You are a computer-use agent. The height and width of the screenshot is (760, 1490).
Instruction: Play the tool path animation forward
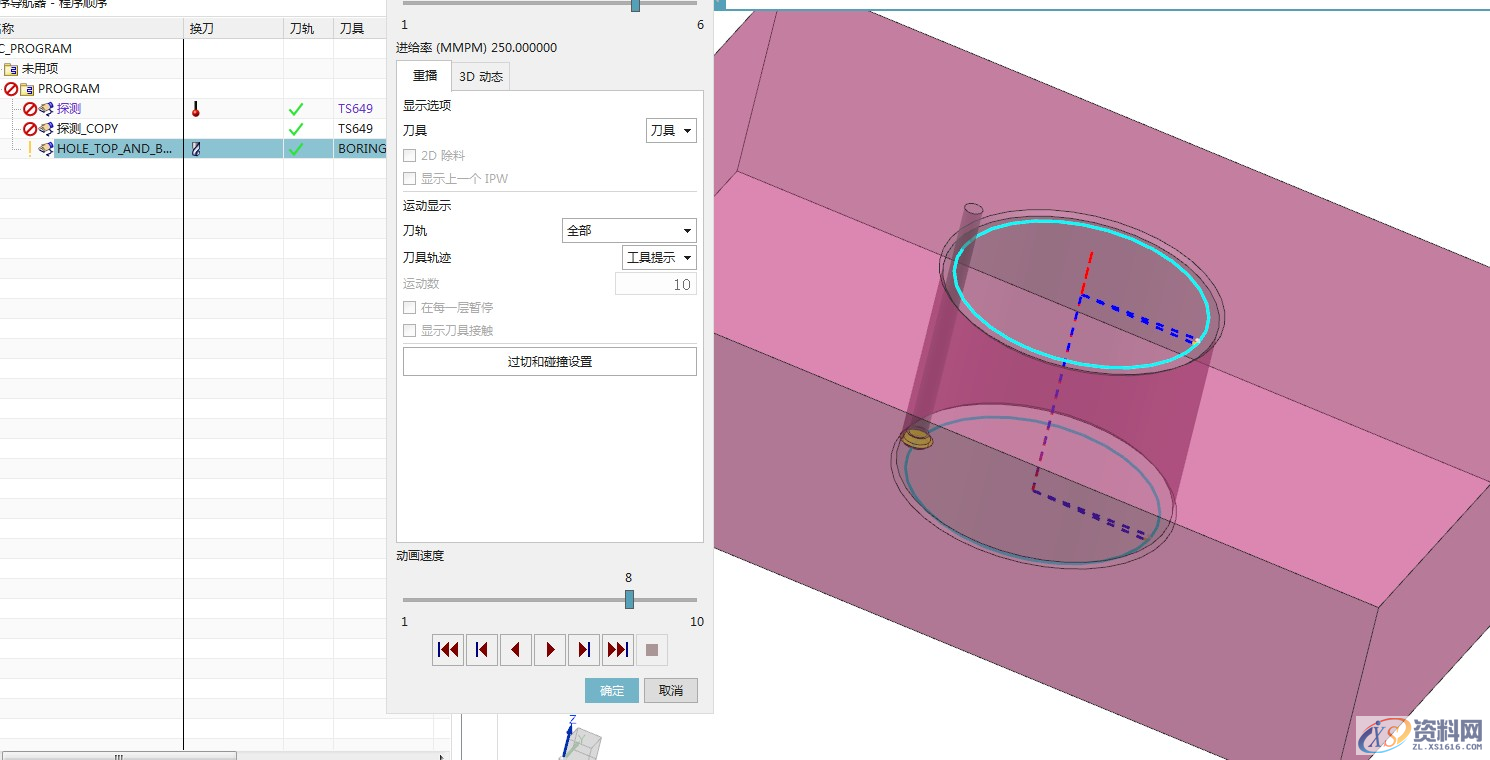click(550, 650)
